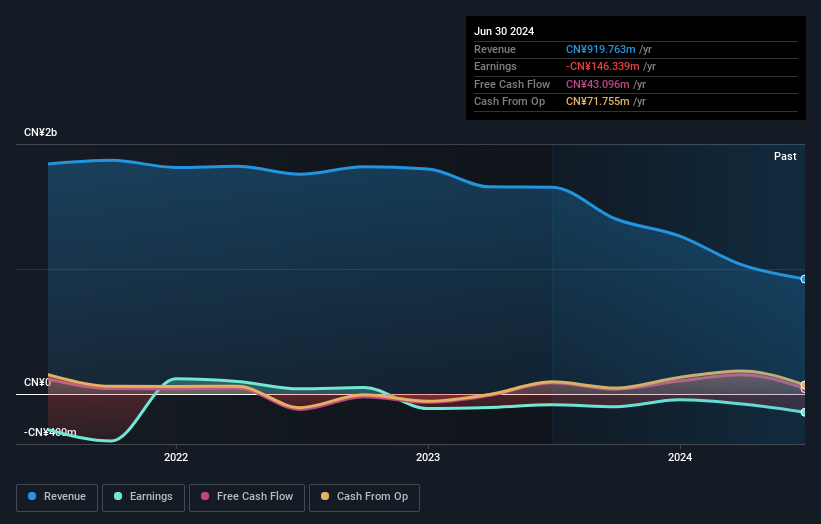
Task: Toggle the Cash From Op legend button
Action: (x=364, y=497)
